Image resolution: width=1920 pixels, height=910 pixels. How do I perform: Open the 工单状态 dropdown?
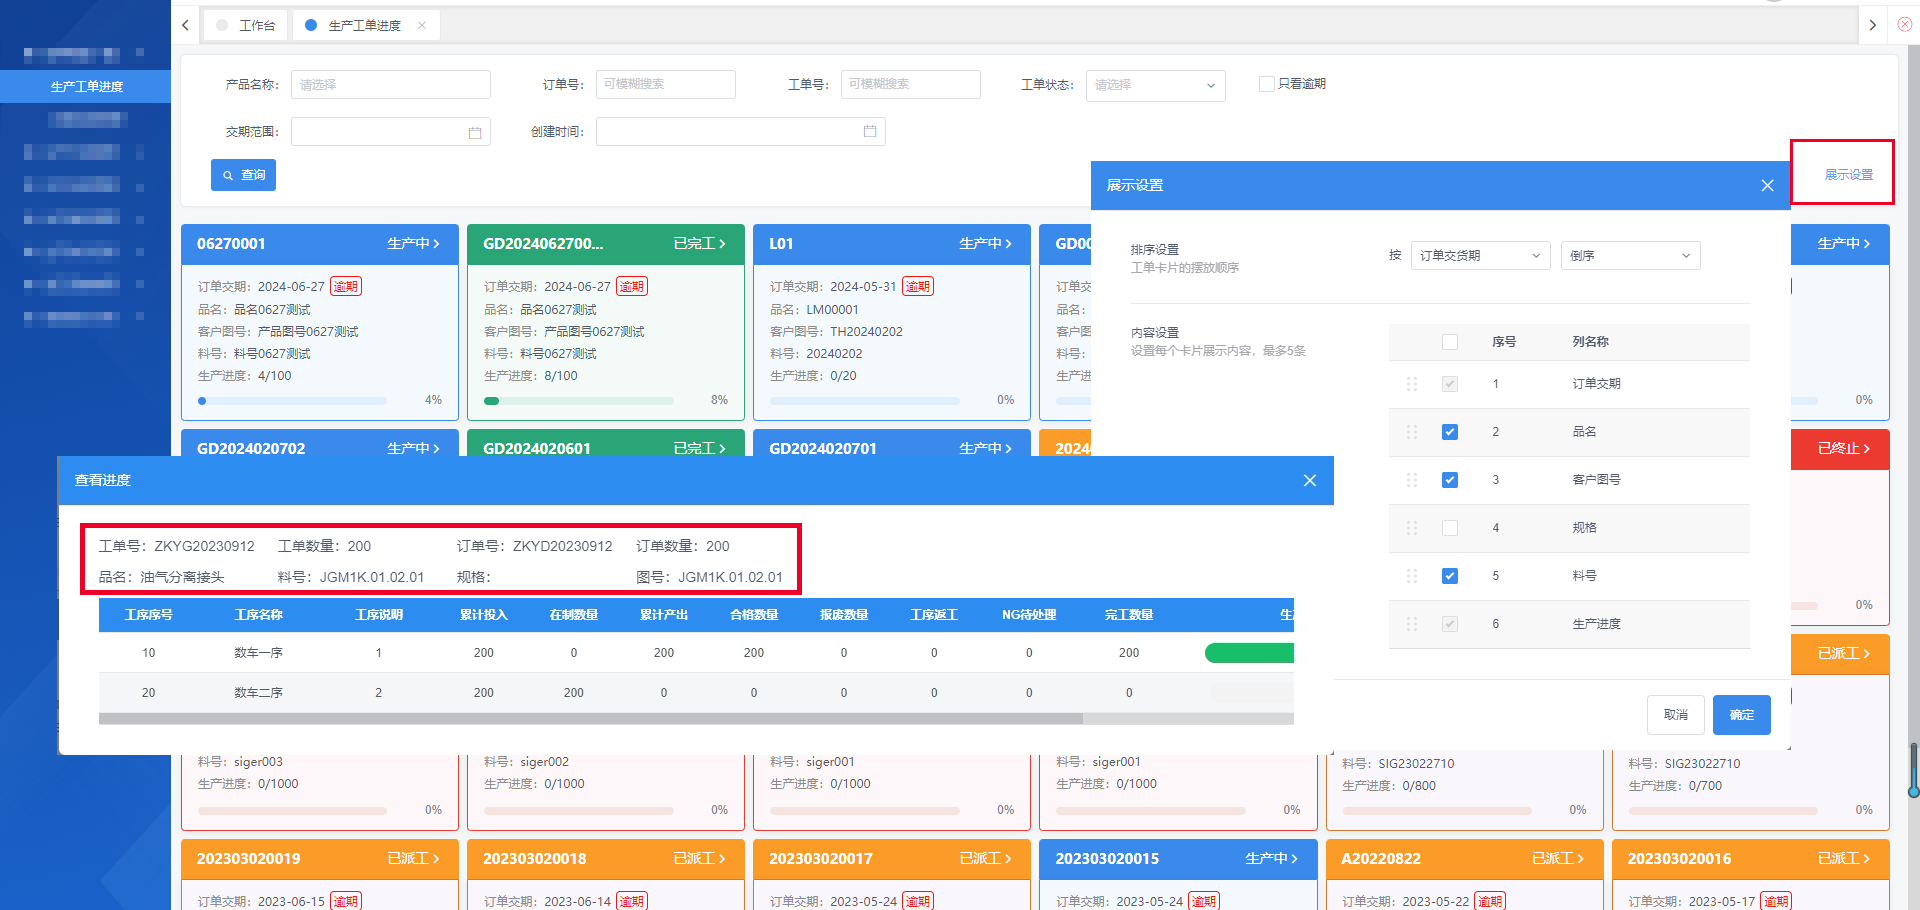(1155, 85)
